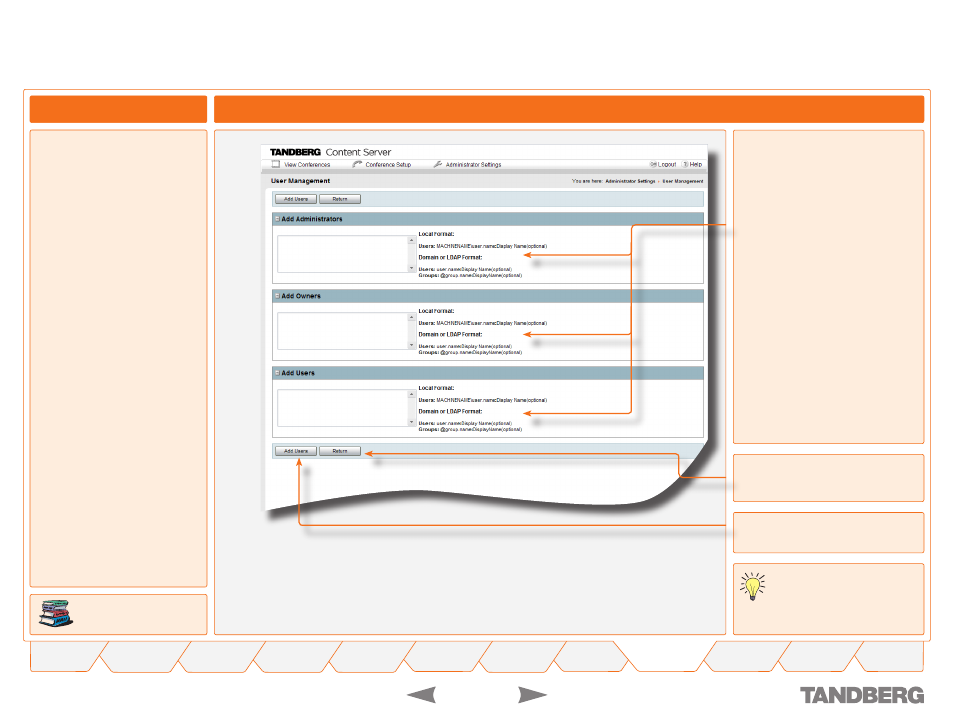
Task: Open the Conference Setup menu
Action: click(388, 165)
